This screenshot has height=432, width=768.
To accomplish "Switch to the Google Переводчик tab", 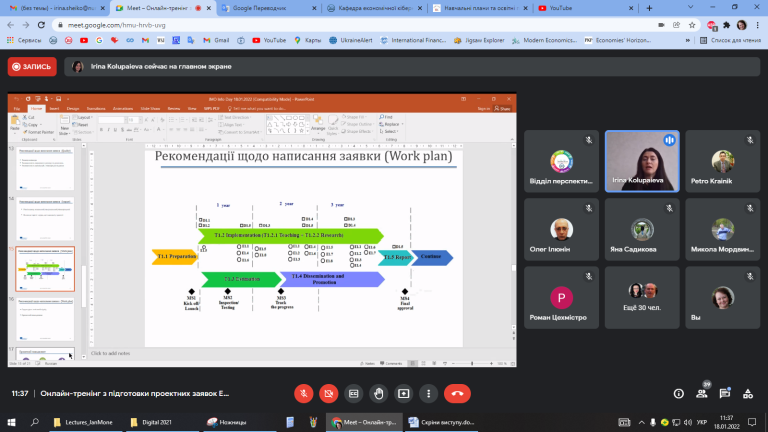I will click(x=268, y=8).
